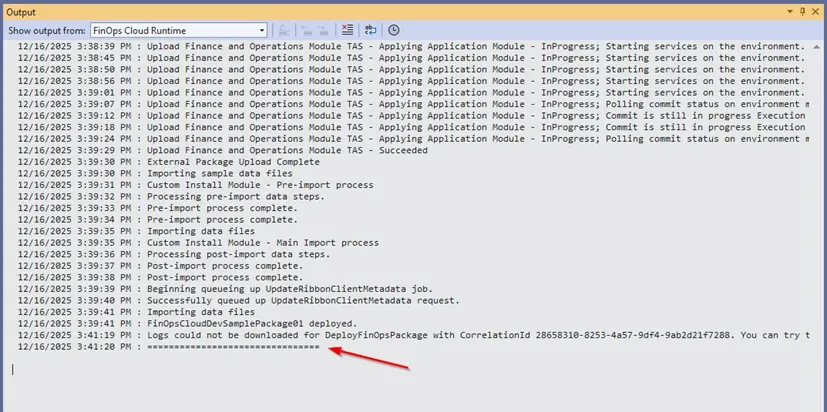Click the 'Logs could not be downloaded' line
Screen dimensions: 827x412
[414, 335]
